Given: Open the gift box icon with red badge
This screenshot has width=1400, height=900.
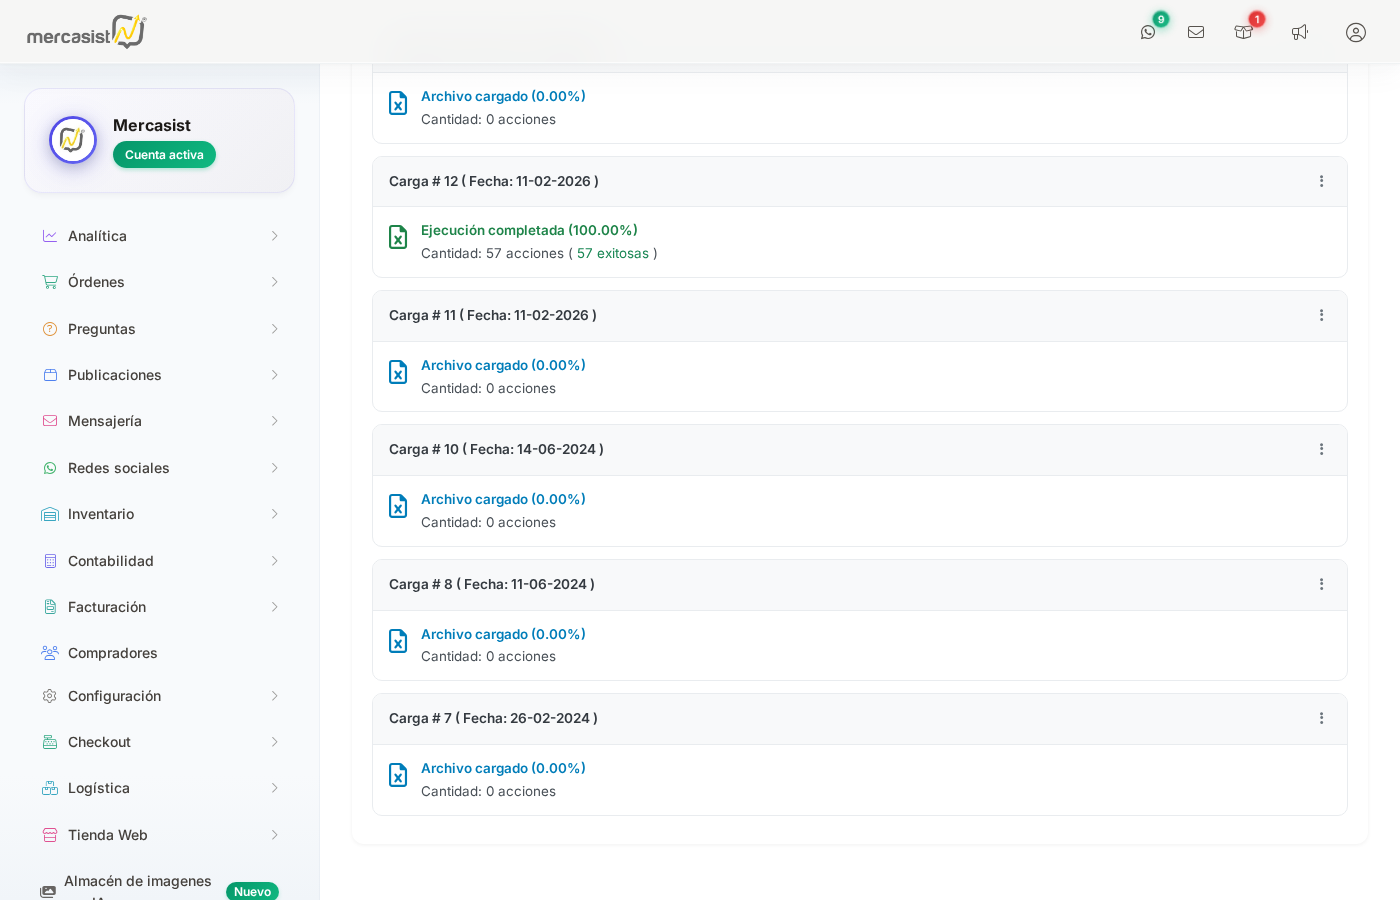Looking at the screenshot, I should [1244, 32].
